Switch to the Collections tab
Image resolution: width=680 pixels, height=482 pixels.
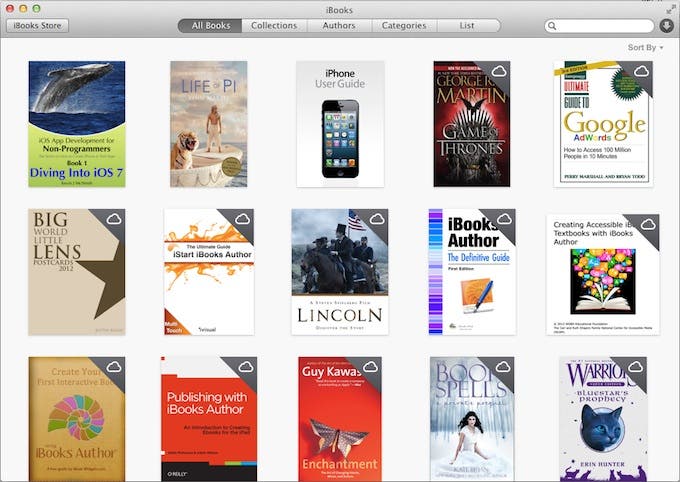274,26
